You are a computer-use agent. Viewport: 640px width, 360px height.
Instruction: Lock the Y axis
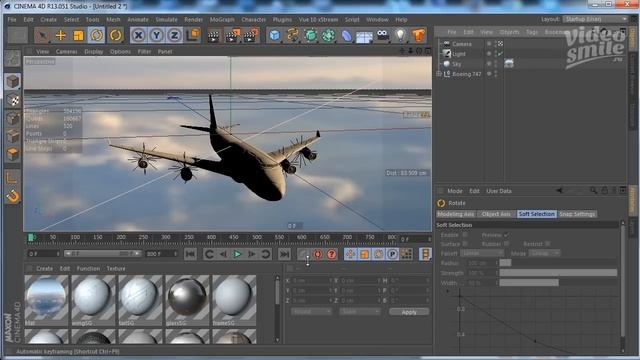[156, 36]
